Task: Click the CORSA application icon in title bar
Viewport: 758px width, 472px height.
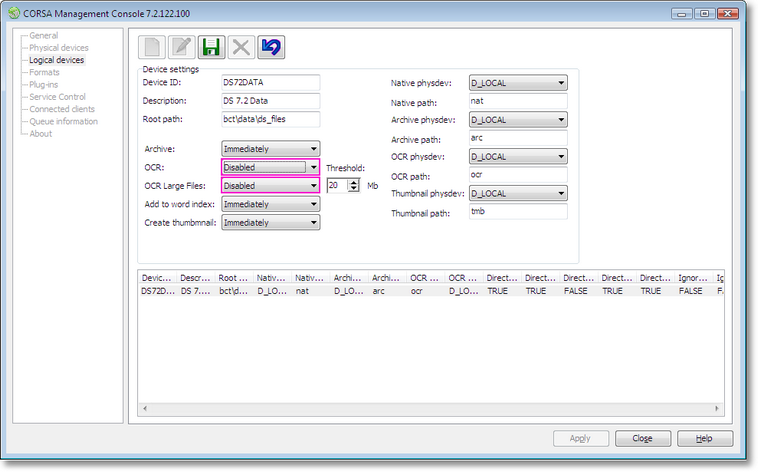Action: pos(14,13)
